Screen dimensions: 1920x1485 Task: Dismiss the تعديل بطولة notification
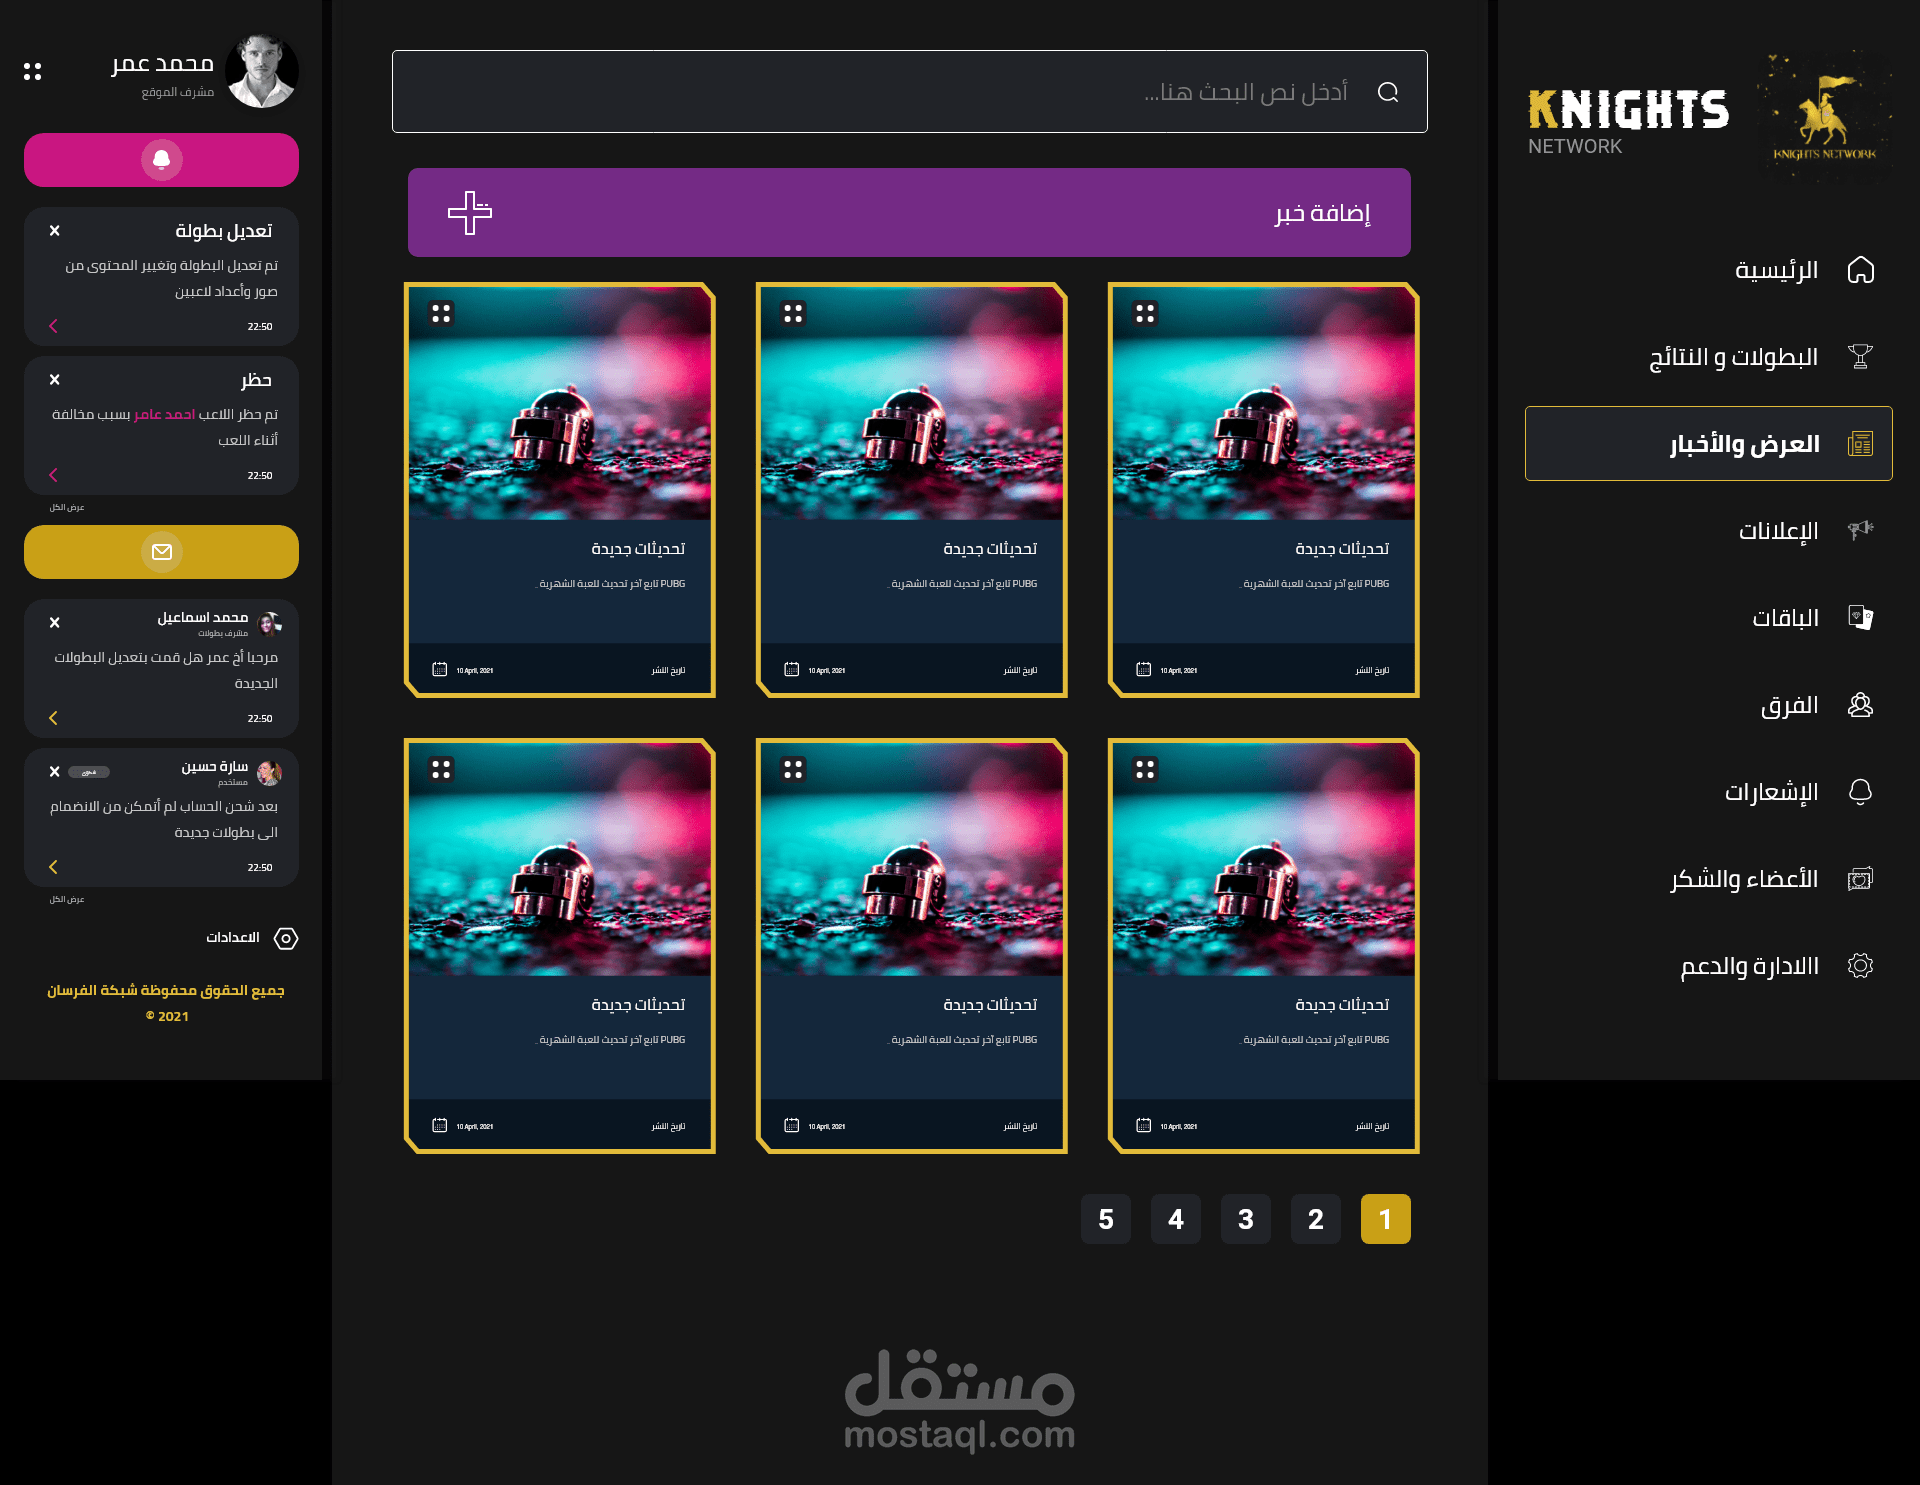point(55,231)
